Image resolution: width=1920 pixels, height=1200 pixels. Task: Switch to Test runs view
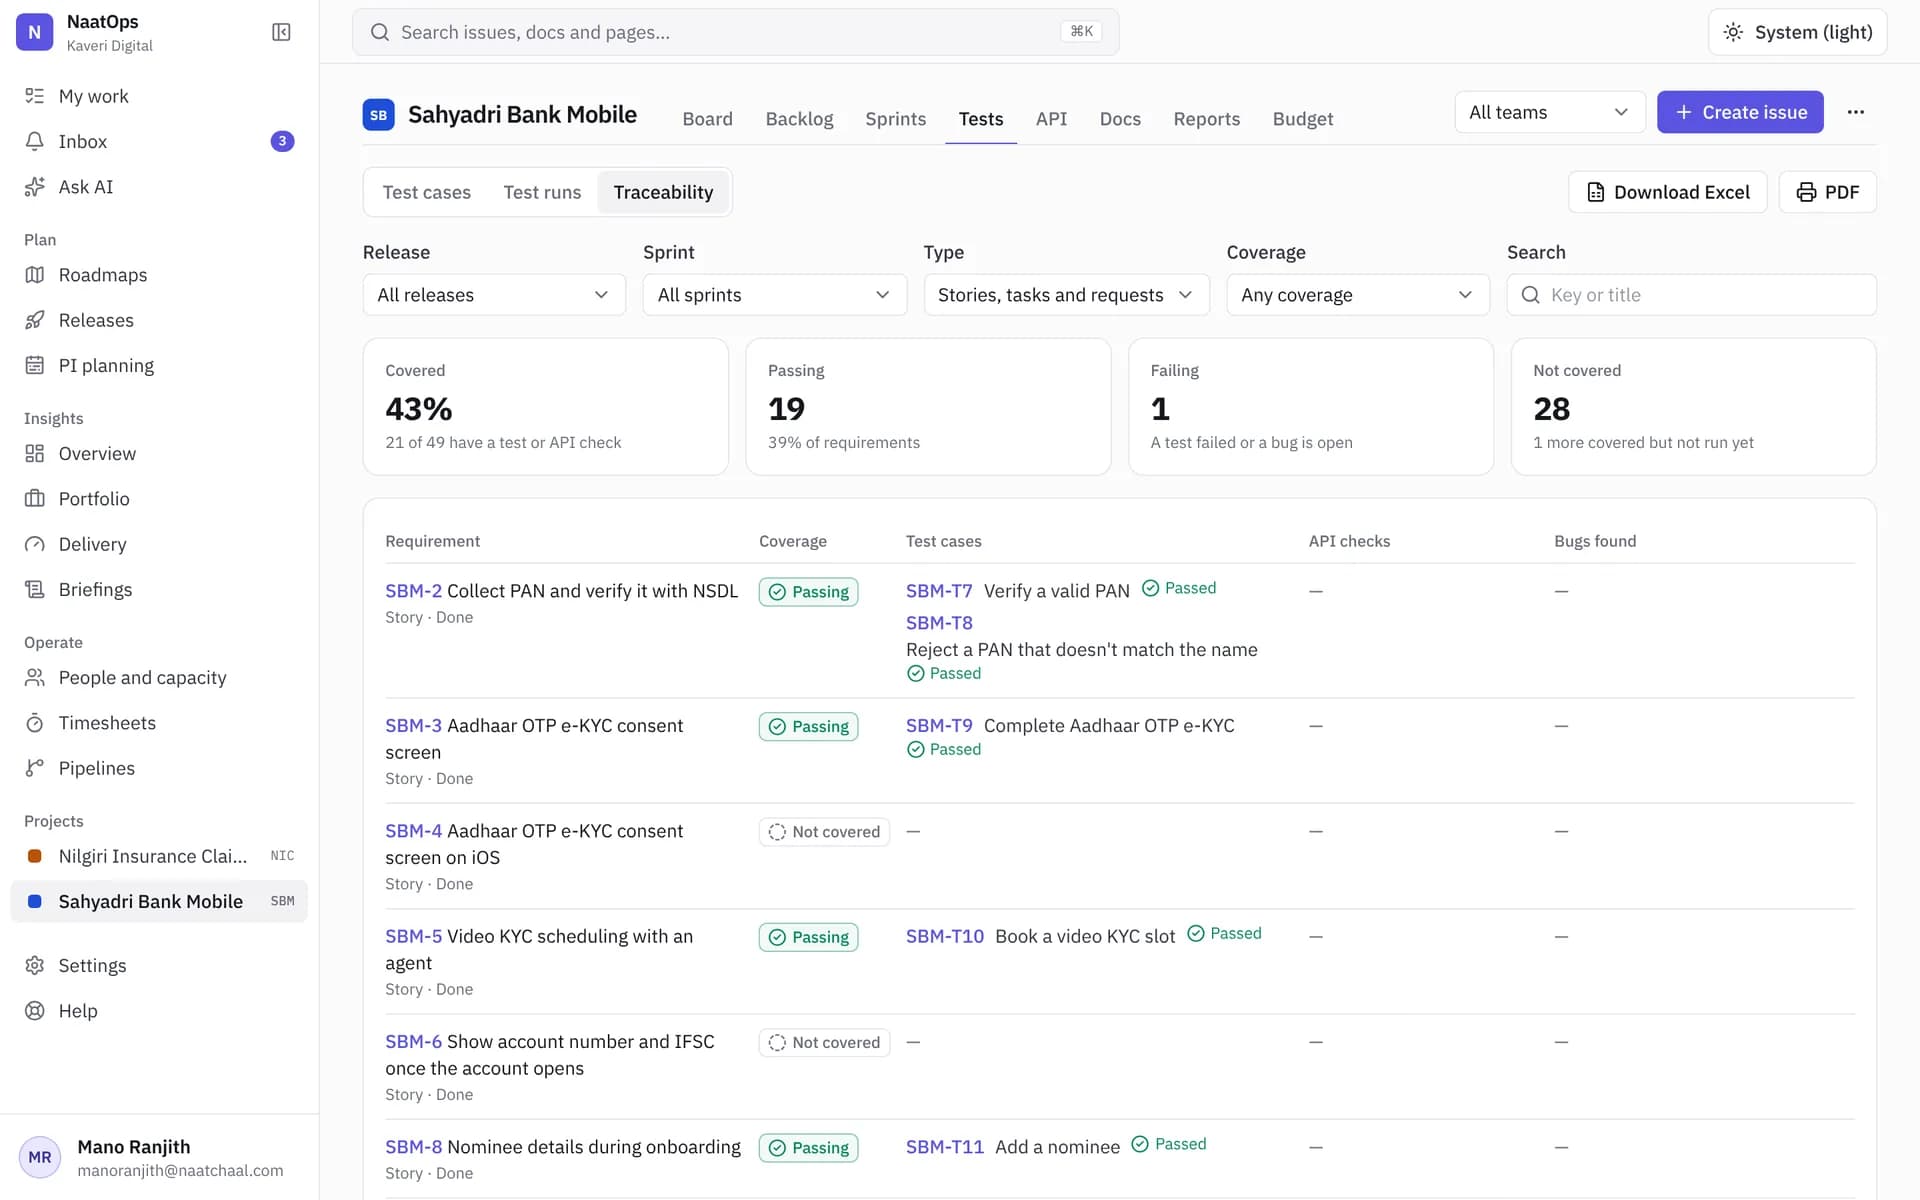[542, 192]
